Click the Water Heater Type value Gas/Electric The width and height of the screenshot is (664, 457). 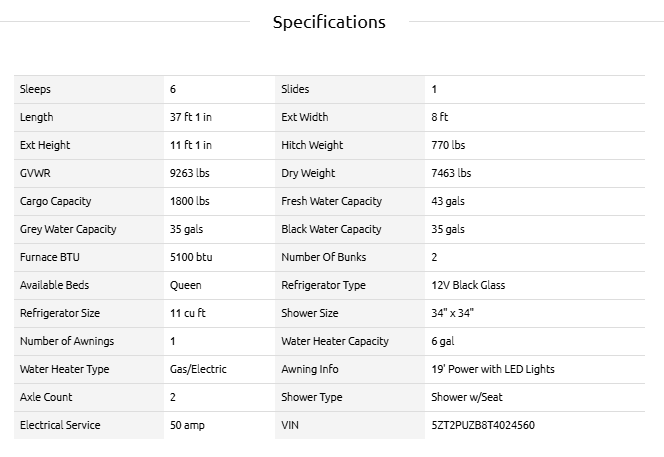(x=198, y=369)
